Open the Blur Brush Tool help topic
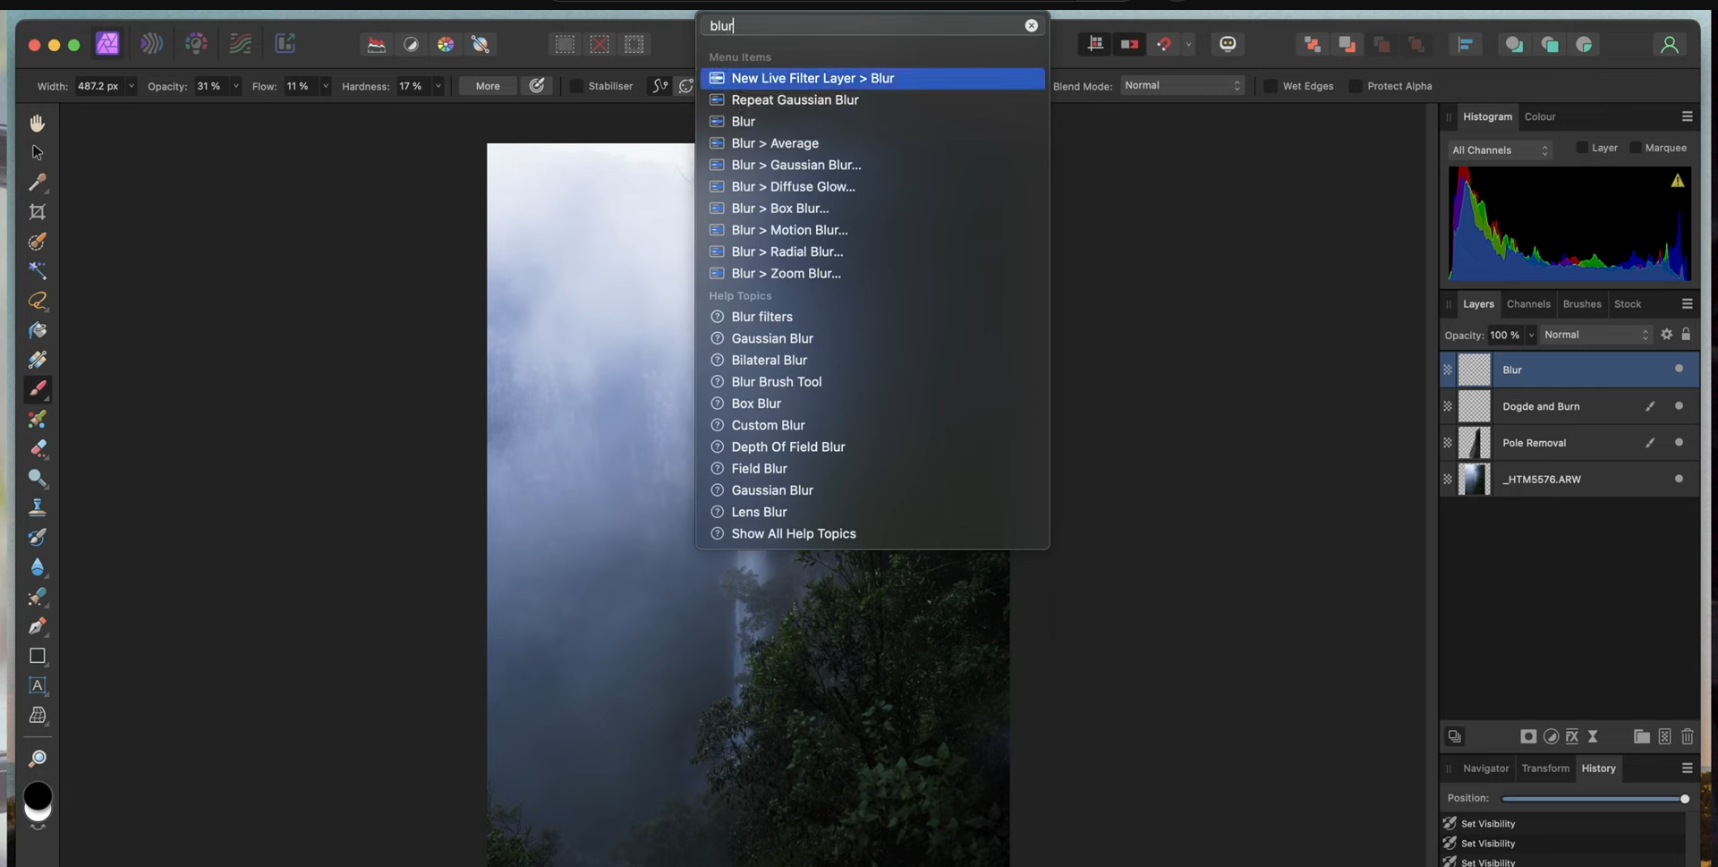Image resolution: width=1718 pixels, height=867 pixels. 872,382
